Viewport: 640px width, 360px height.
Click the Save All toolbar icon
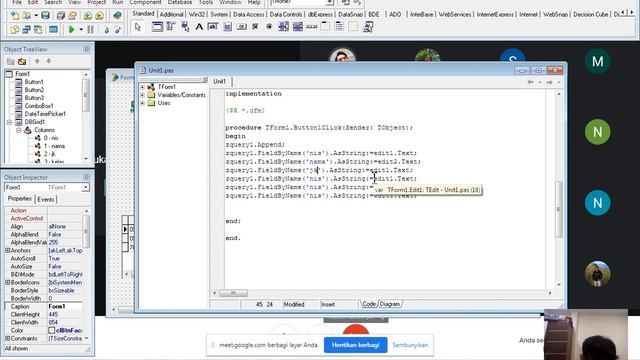[61, 16]
